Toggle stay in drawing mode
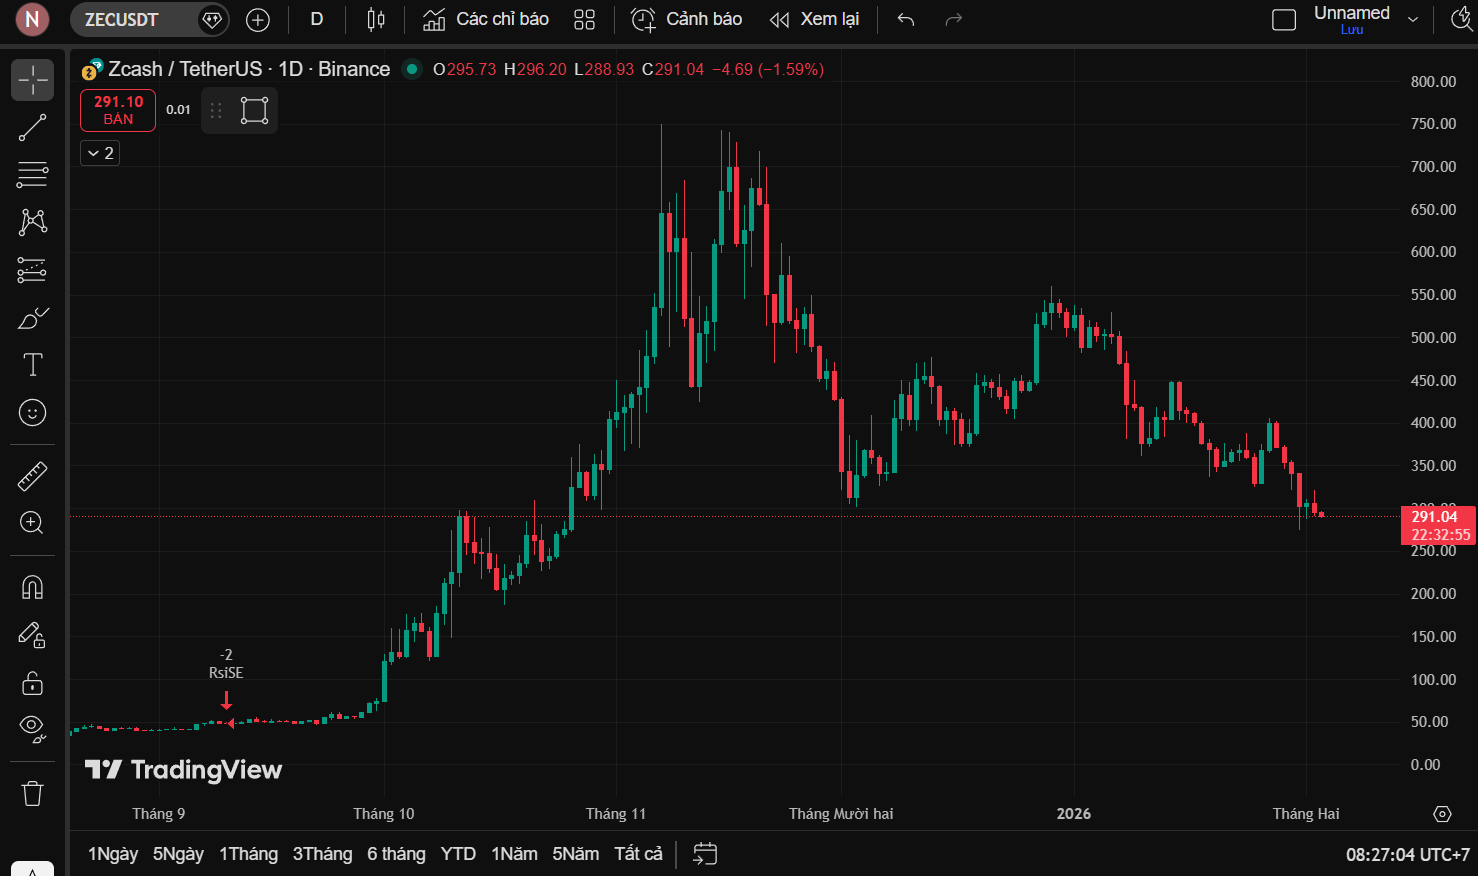This screenshot has width=1478, height=876. click(x=32, y=635)
